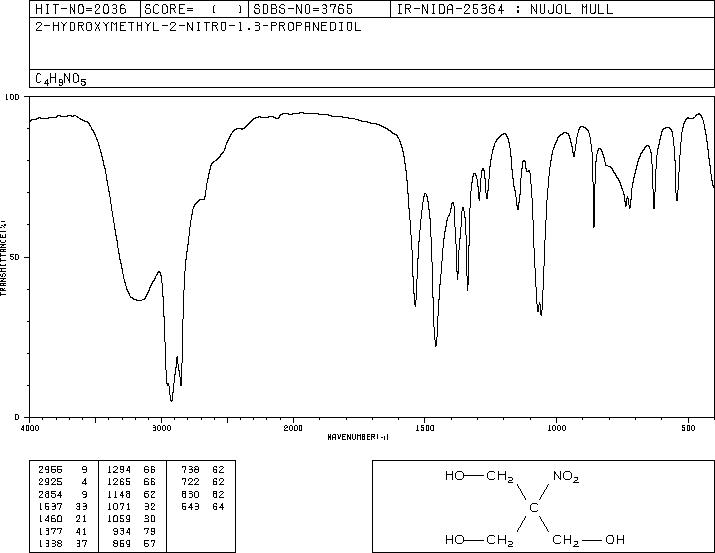Click the 2000 x-axis tick label
The width and height of the screenshot is (715, 553).
(293, 428)
